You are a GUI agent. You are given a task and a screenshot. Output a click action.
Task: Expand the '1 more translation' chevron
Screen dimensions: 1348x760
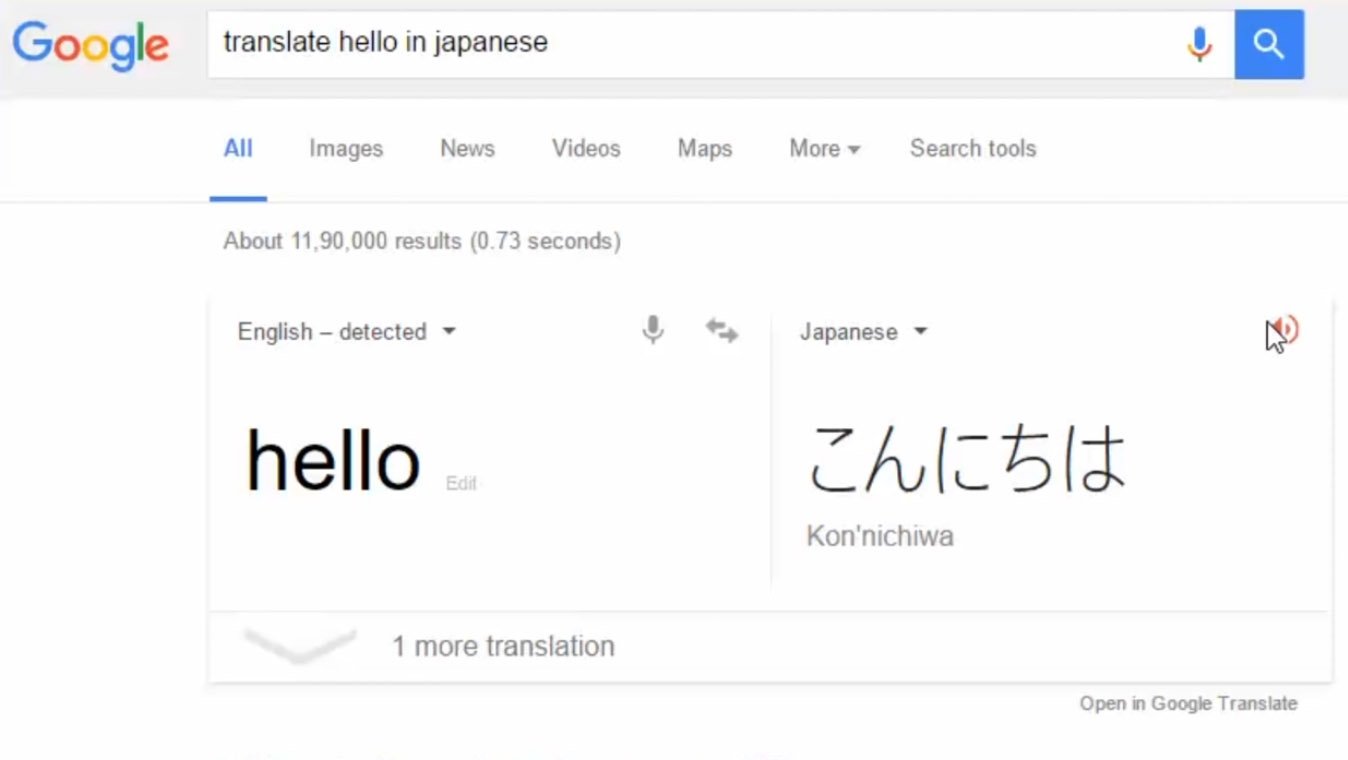pyautogui.click(x=300, y=646)
